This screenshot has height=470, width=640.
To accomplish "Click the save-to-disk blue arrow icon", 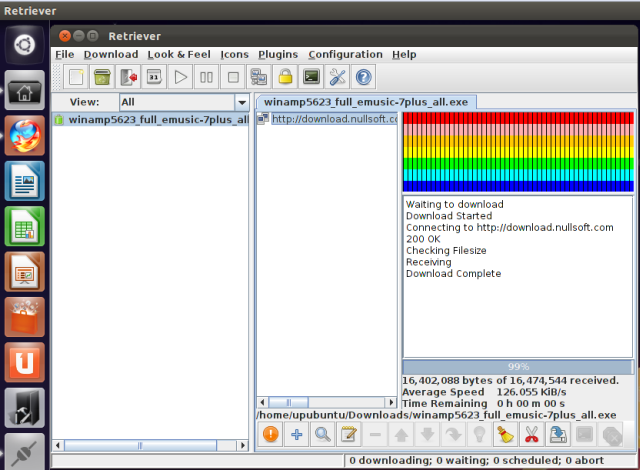I will pyautogui.click(x=558, y=434).
